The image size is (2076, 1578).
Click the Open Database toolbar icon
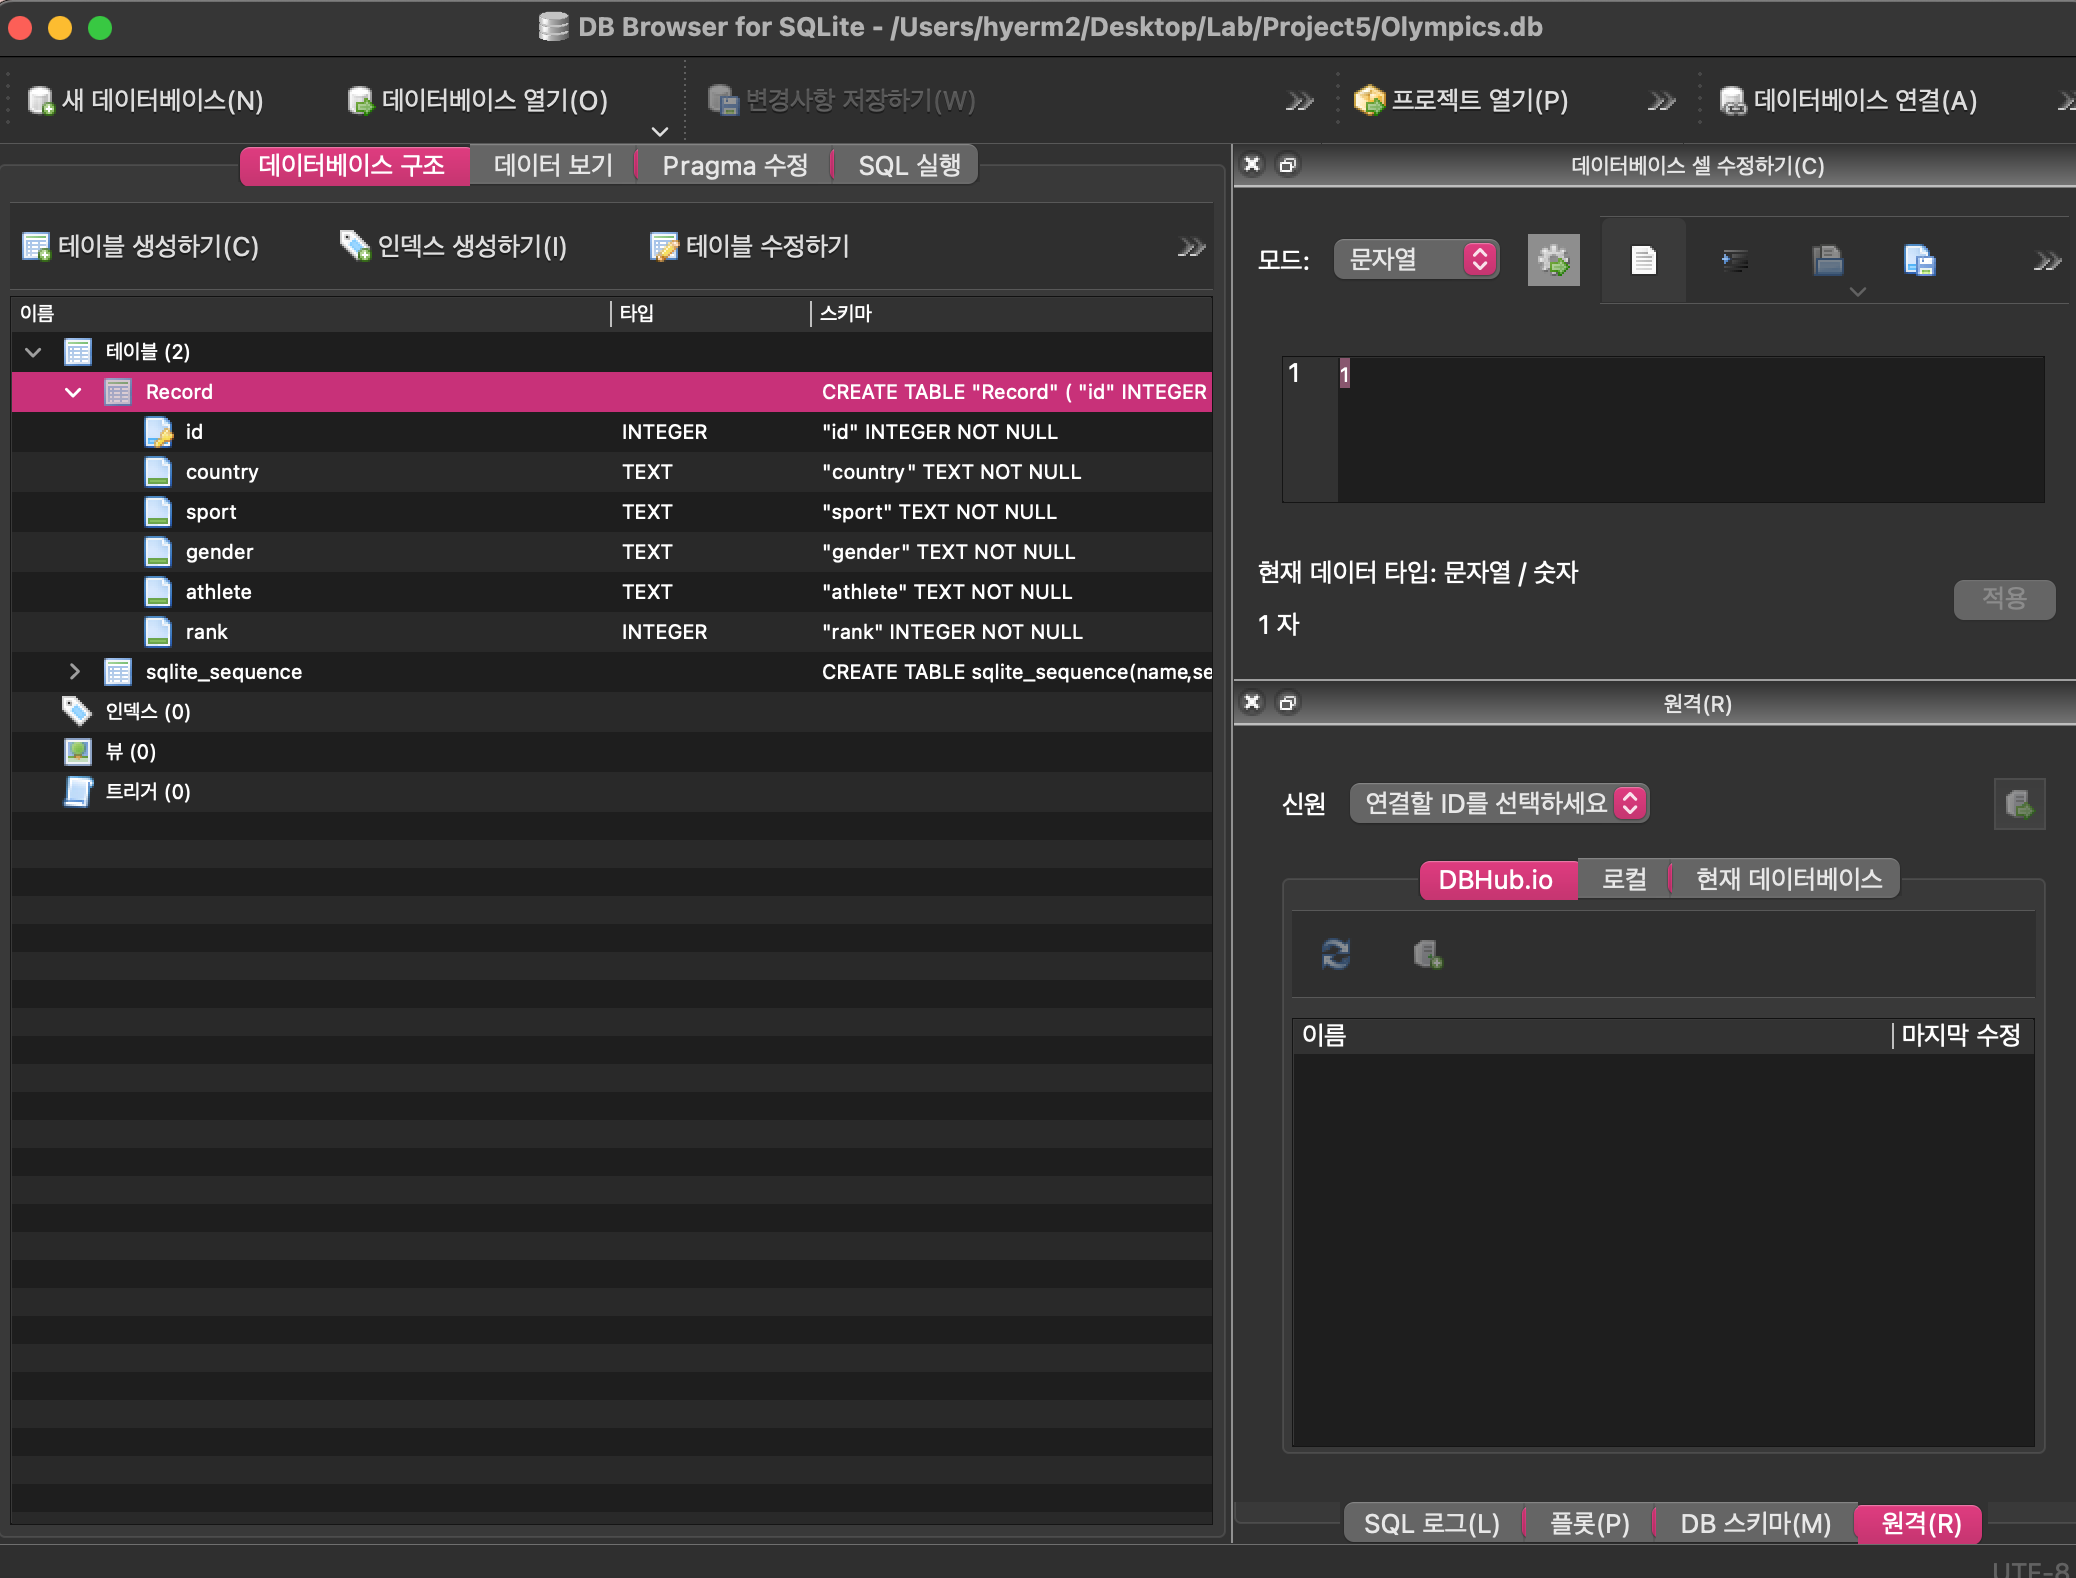tap(360, 101)
